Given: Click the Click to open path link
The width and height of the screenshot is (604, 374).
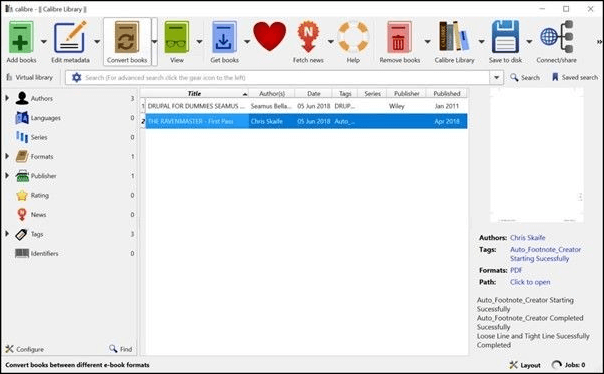Looking at the screenshot, I should click(530, 282).
